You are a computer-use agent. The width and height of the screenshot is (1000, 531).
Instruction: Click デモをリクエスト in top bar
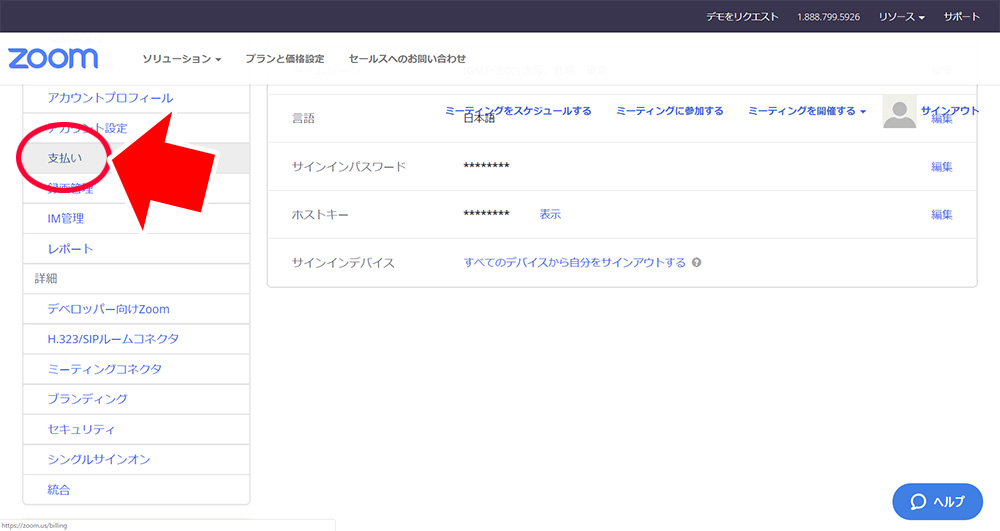click(741, 17)
